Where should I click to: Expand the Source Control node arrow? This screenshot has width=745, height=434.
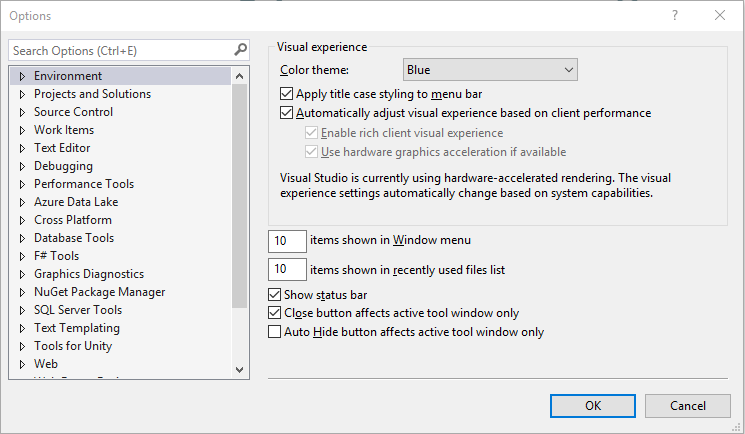coord(22,112)
